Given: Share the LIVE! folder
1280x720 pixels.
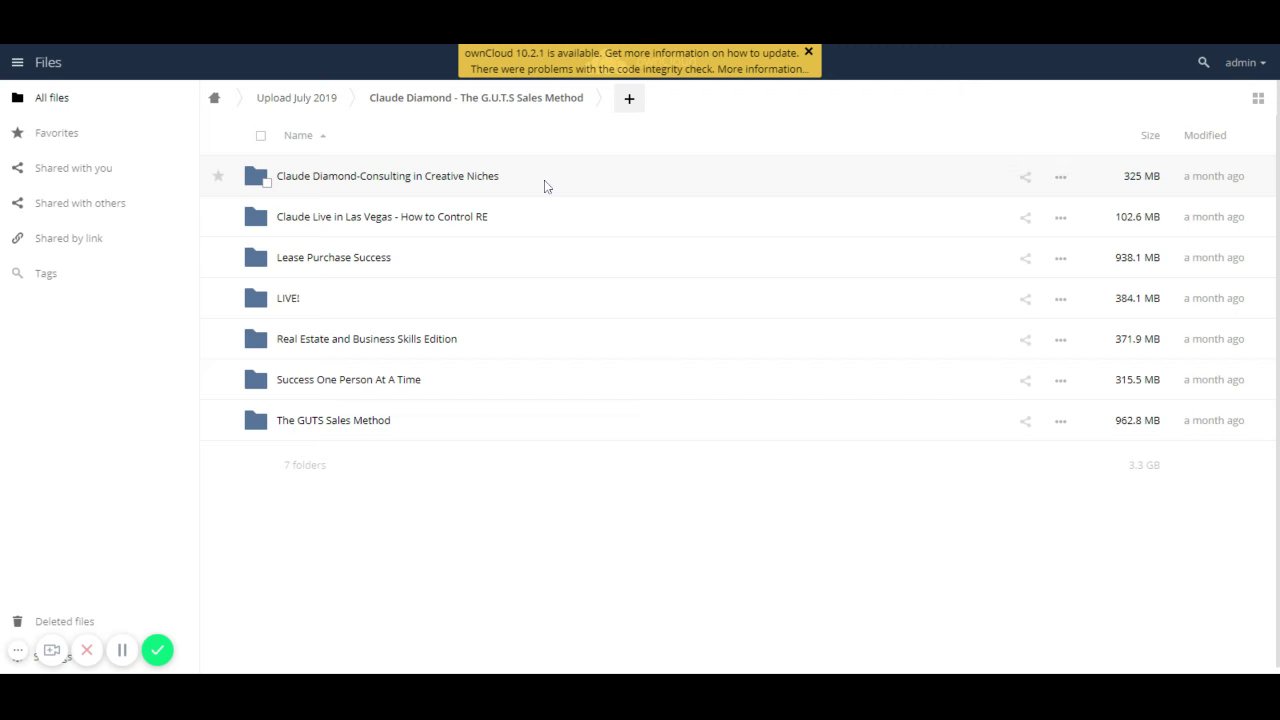Looking at the screenshot, I should click(1025, 299).
